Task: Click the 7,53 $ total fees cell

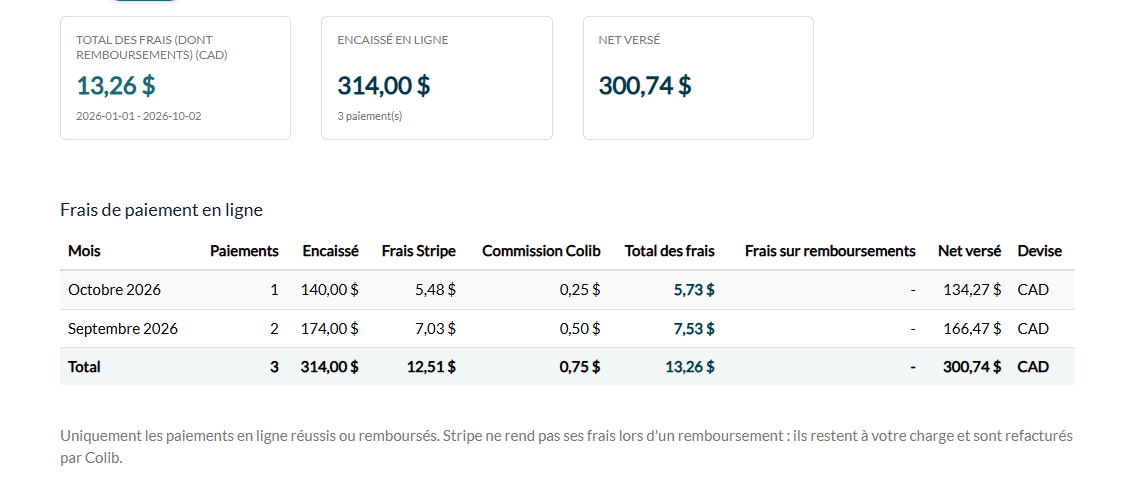Action: click(694, 328)
